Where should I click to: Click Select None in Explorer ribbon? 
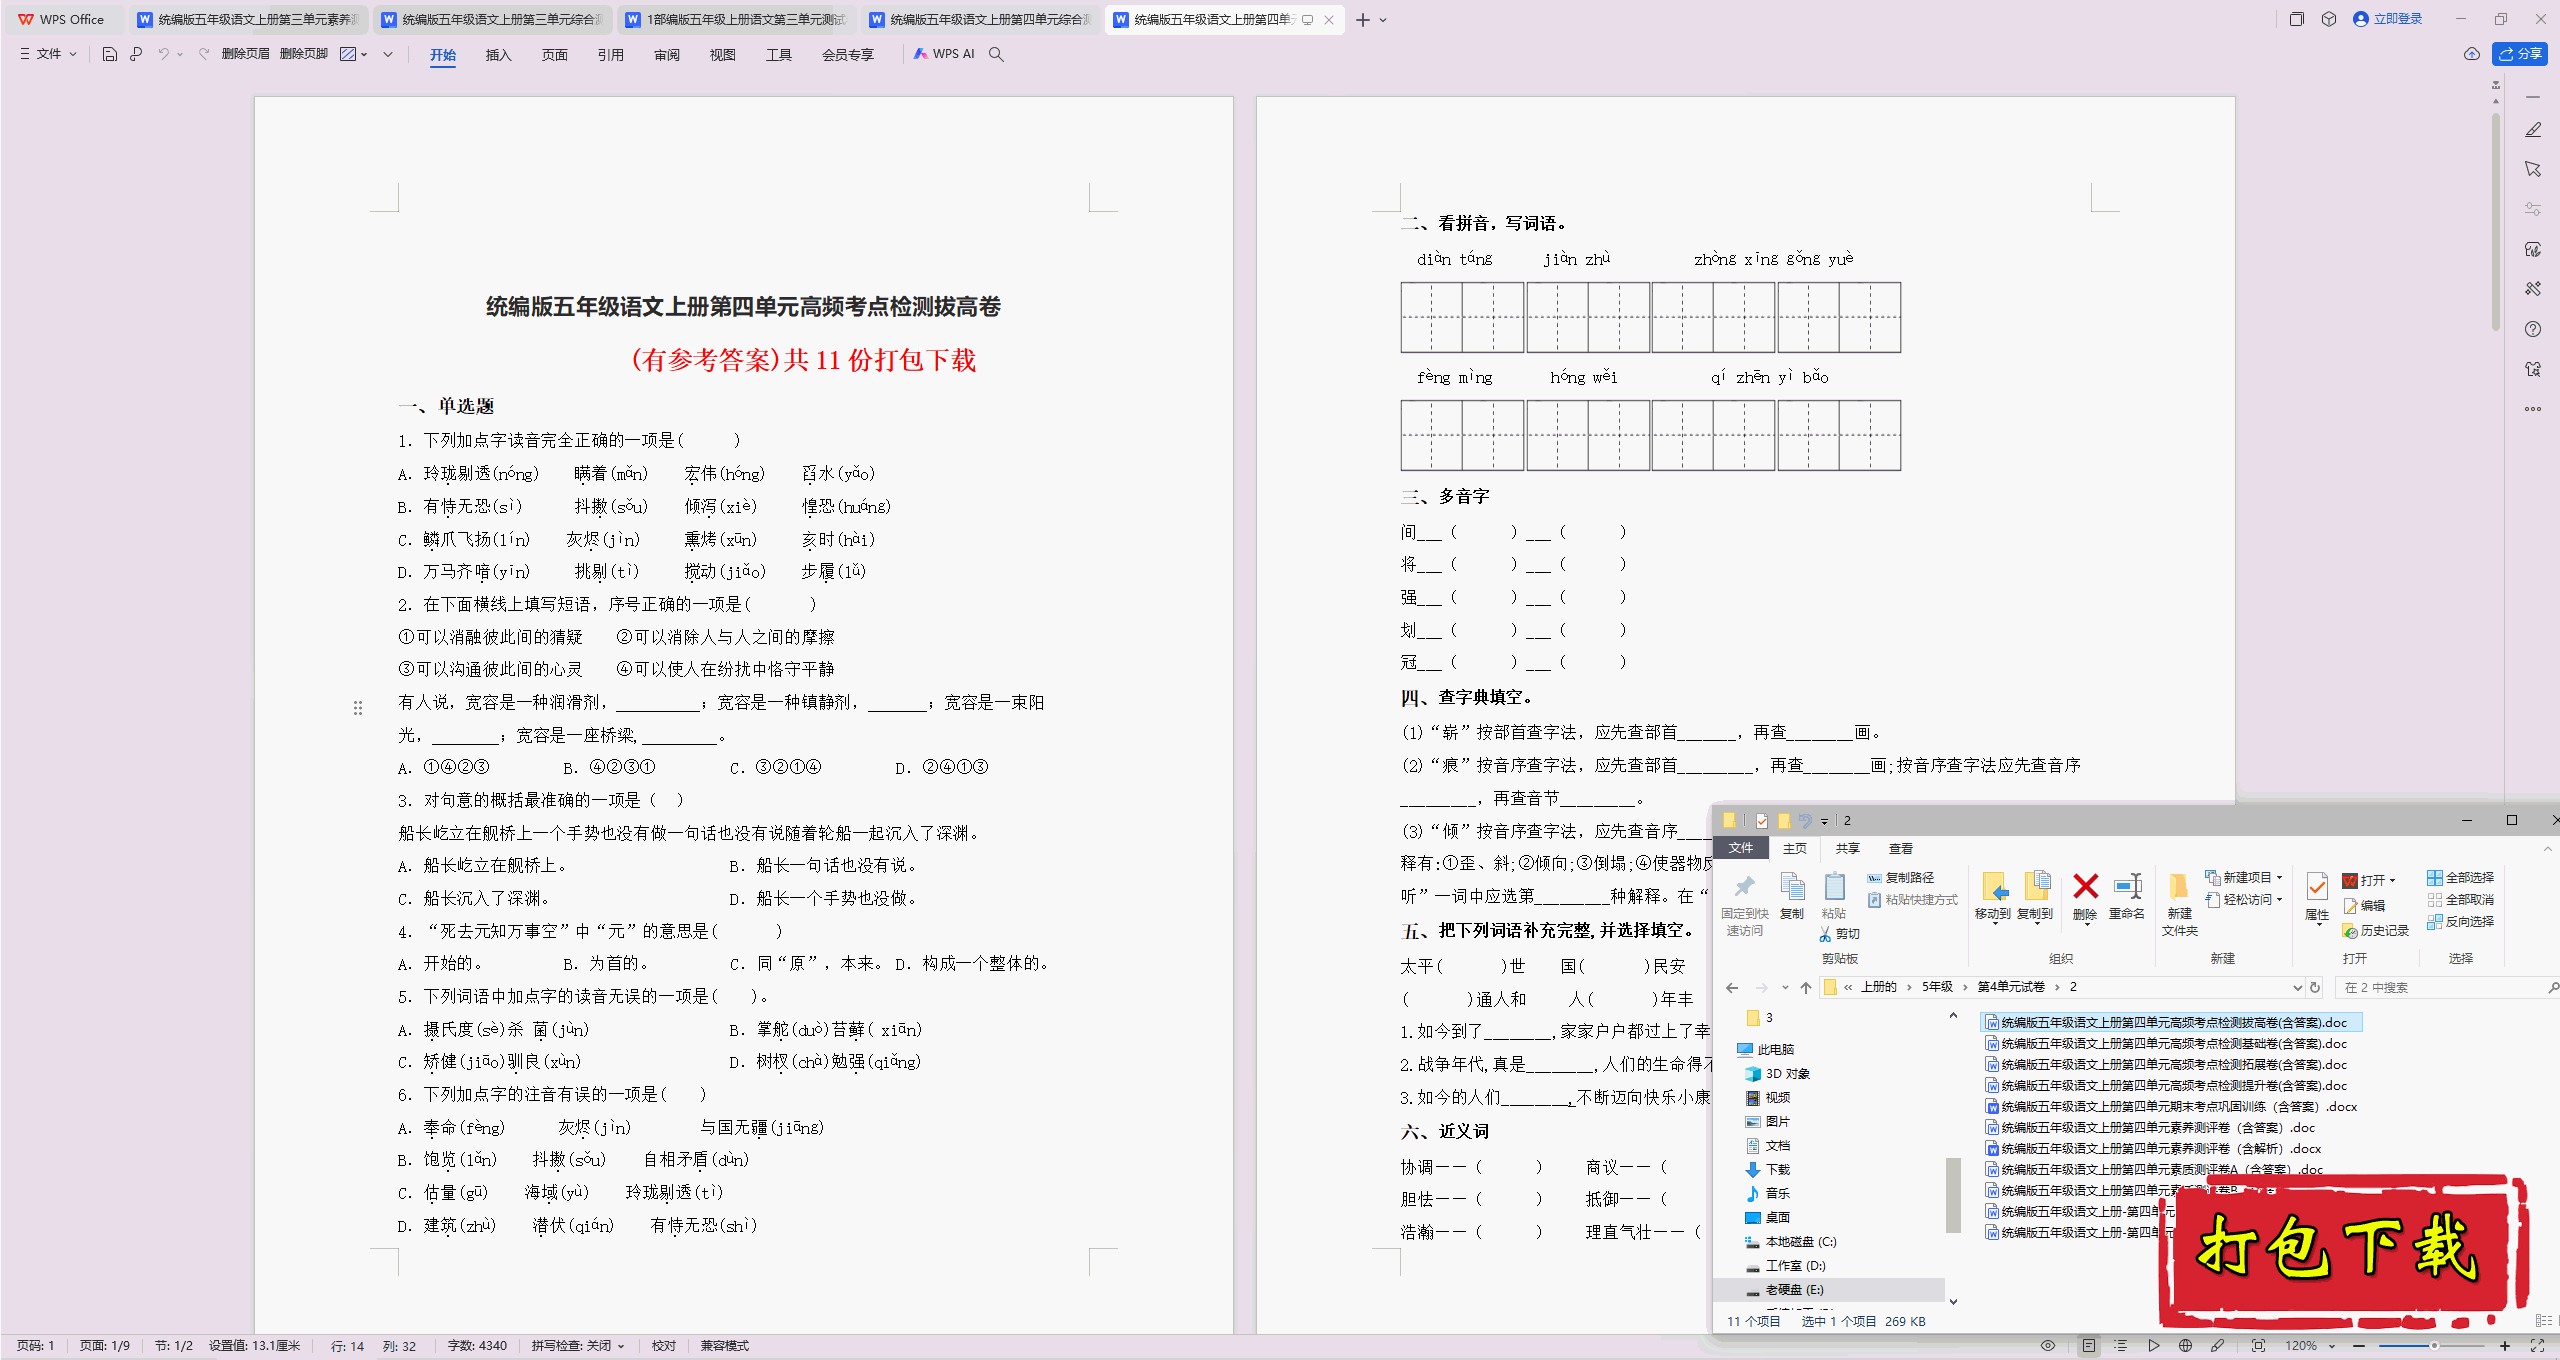pos(2460,900)
